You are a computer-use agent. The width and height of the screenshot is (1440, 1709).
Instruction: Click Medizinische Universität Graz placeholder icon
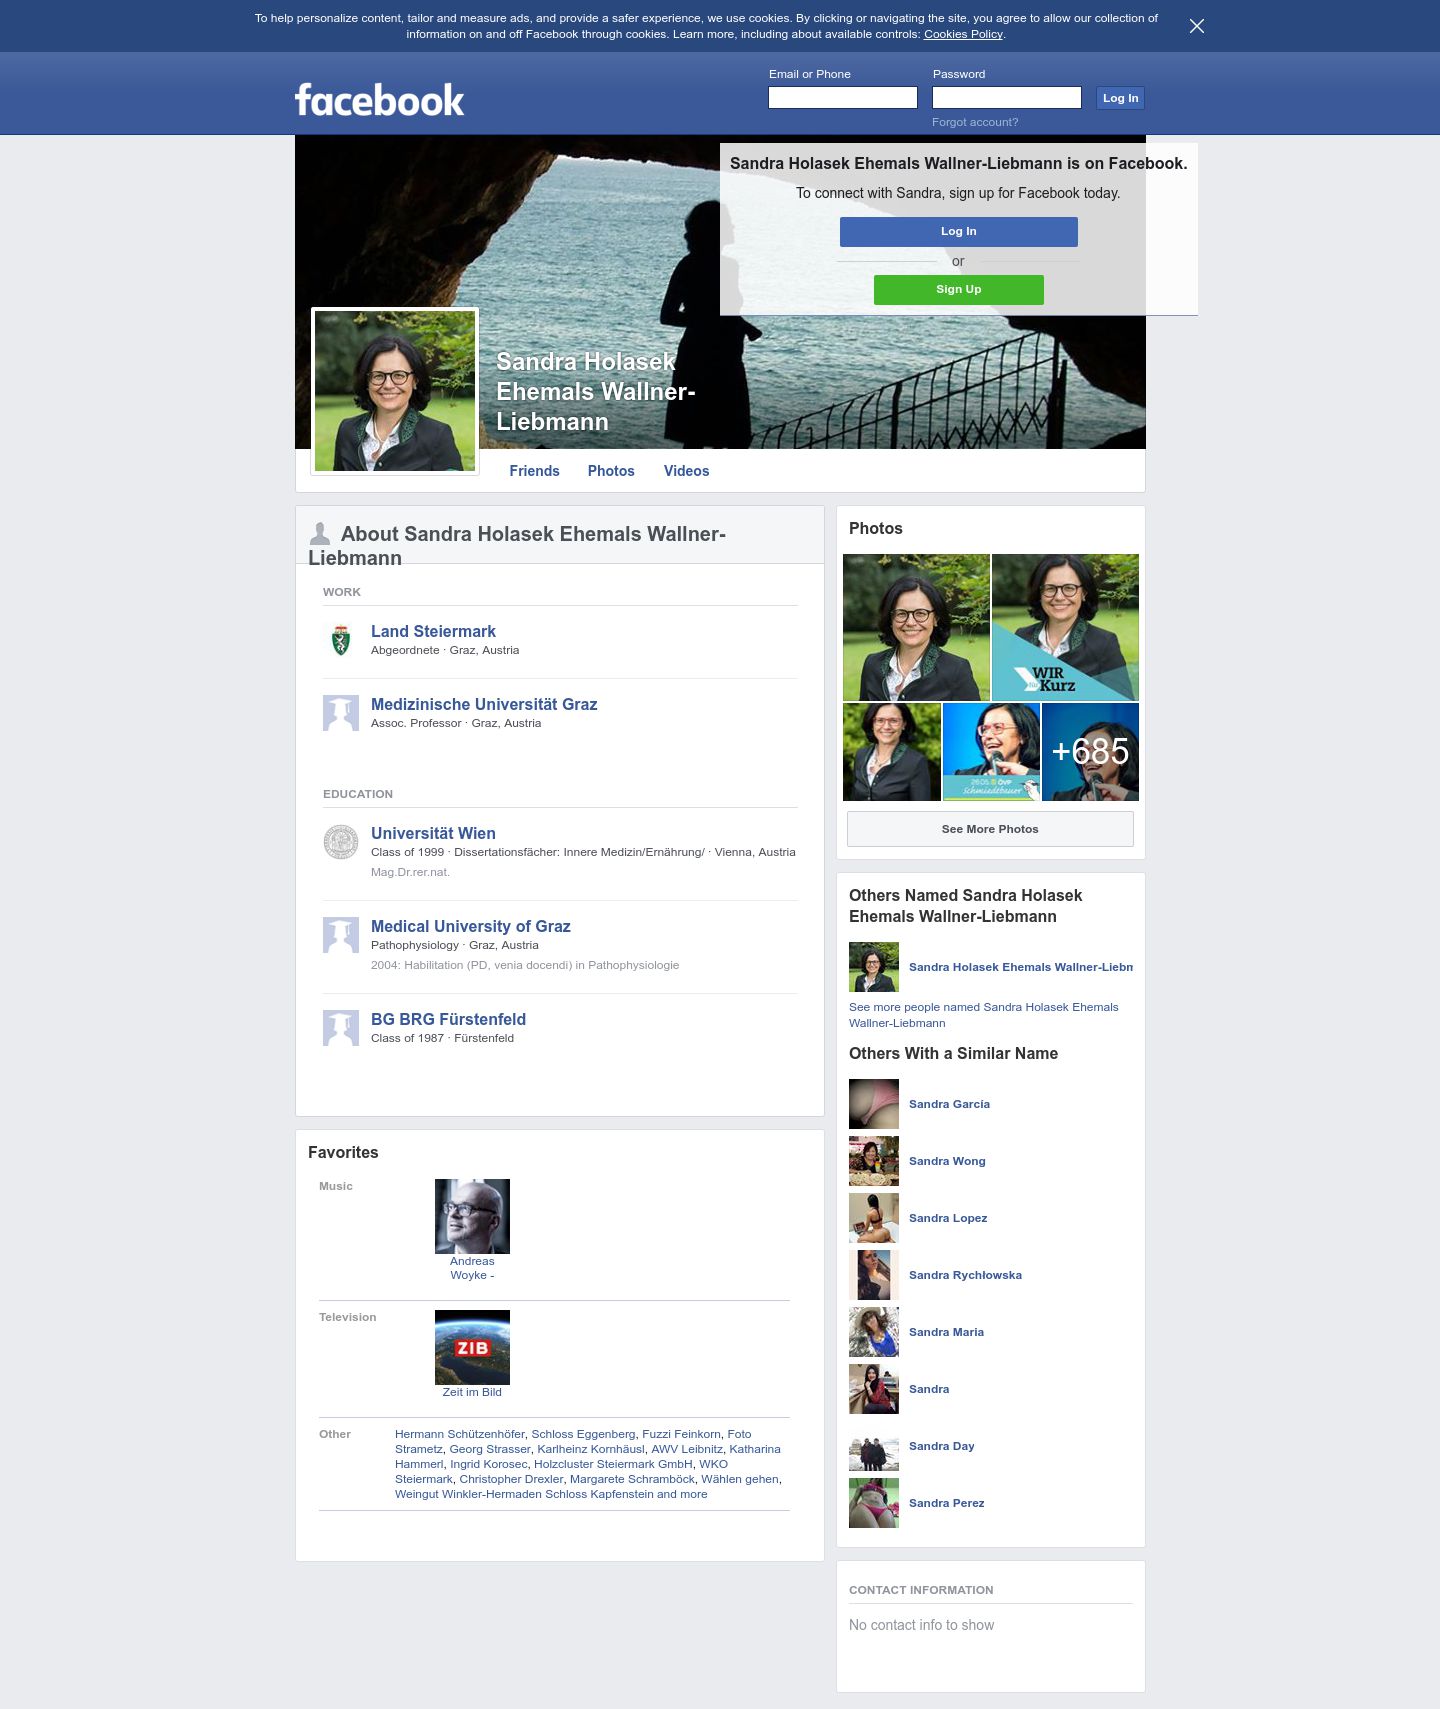[341, 713]
